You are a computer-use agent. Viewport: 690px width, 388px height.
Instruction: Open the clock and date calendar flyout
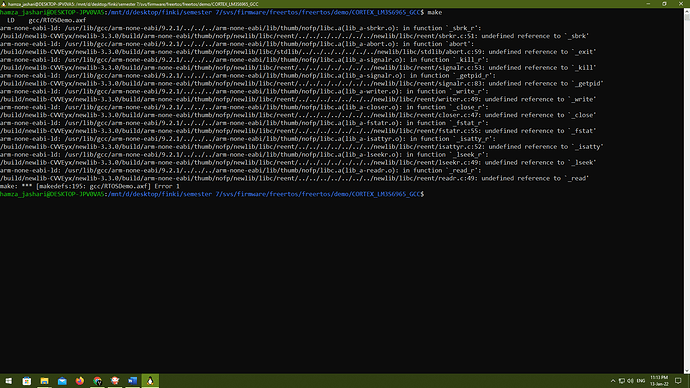[x=659, y=381]
